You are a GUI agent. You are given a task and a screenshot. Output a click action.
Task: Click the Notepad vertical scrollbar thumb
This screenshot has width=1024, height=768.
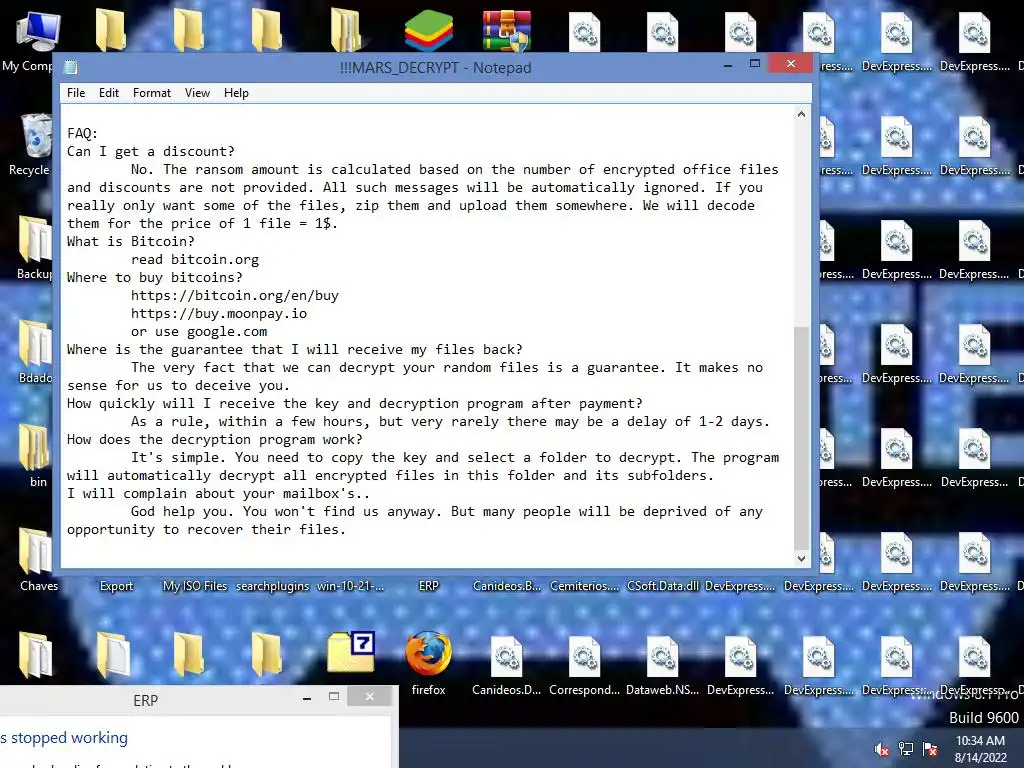point(801,438)
